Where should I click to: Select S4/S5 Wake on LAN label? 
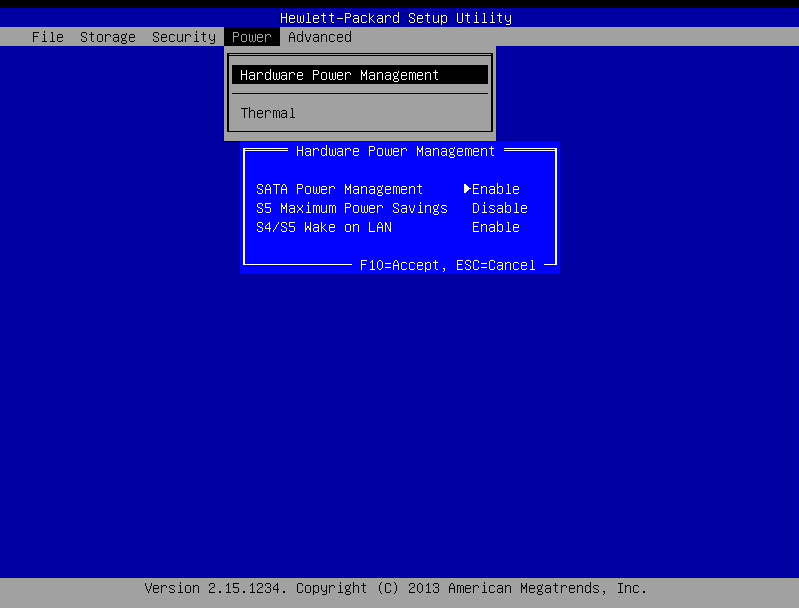click(324, 227)
